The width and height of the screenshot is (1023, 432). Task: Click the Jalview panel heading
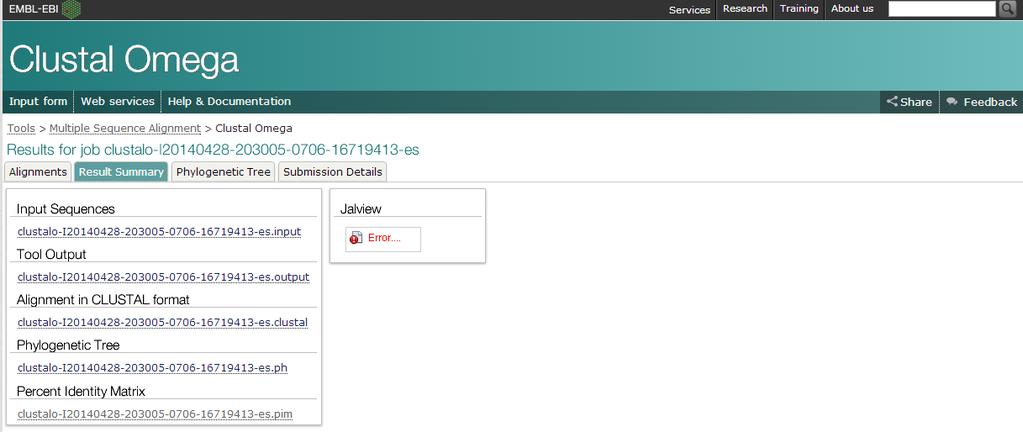click(361, 209)
